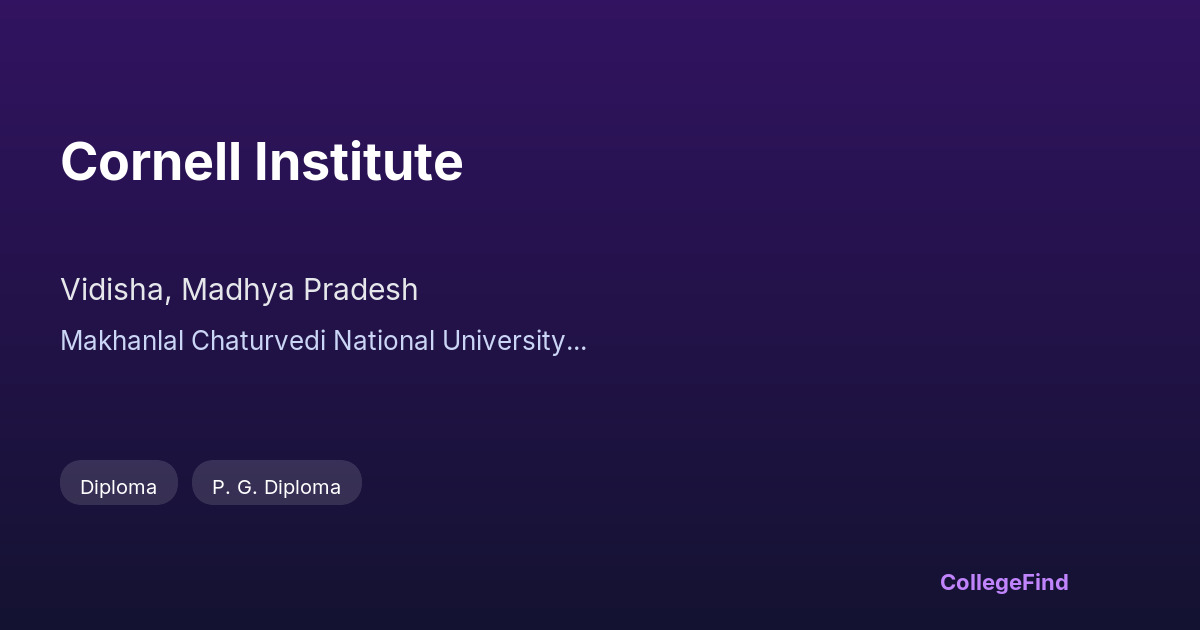
Task: Click the word University in the affiliation
Action: coord(504,341)
